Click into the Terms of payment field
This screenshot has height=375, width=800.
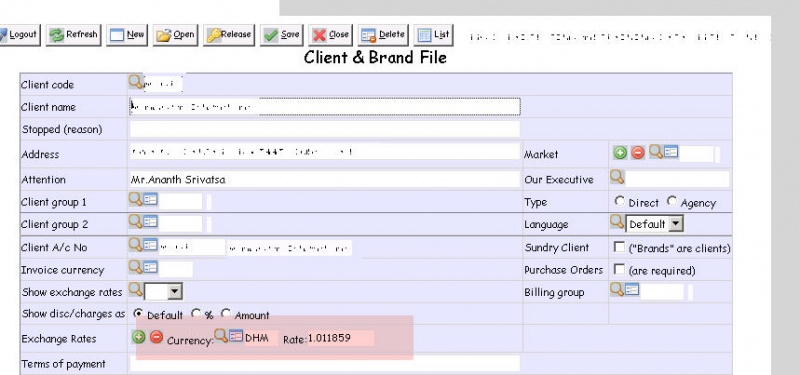tap(325, 363)
